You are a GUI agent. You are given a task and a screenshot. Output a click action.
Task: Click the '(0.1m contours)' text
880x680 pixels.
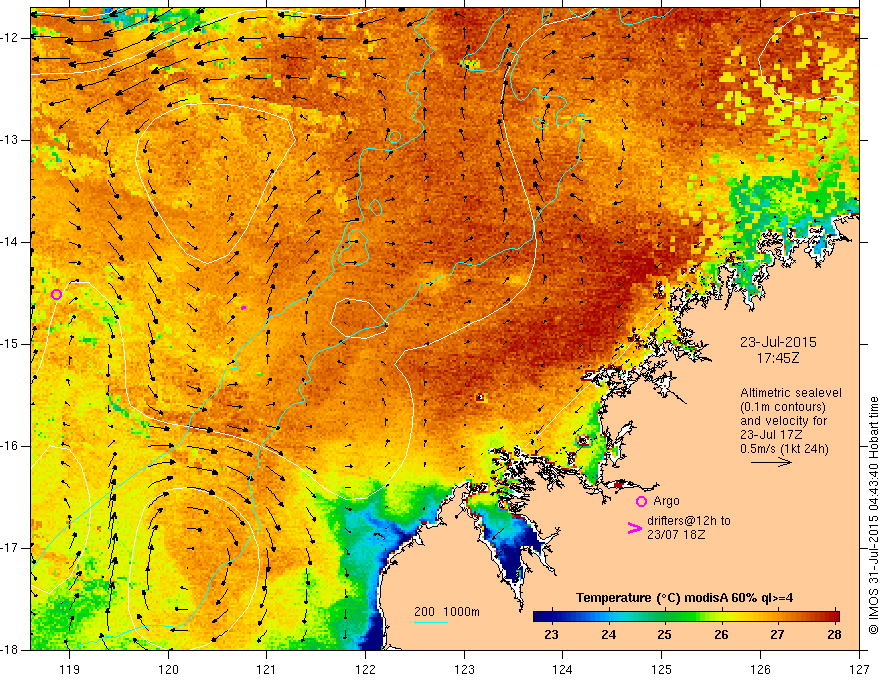point(783,407)
